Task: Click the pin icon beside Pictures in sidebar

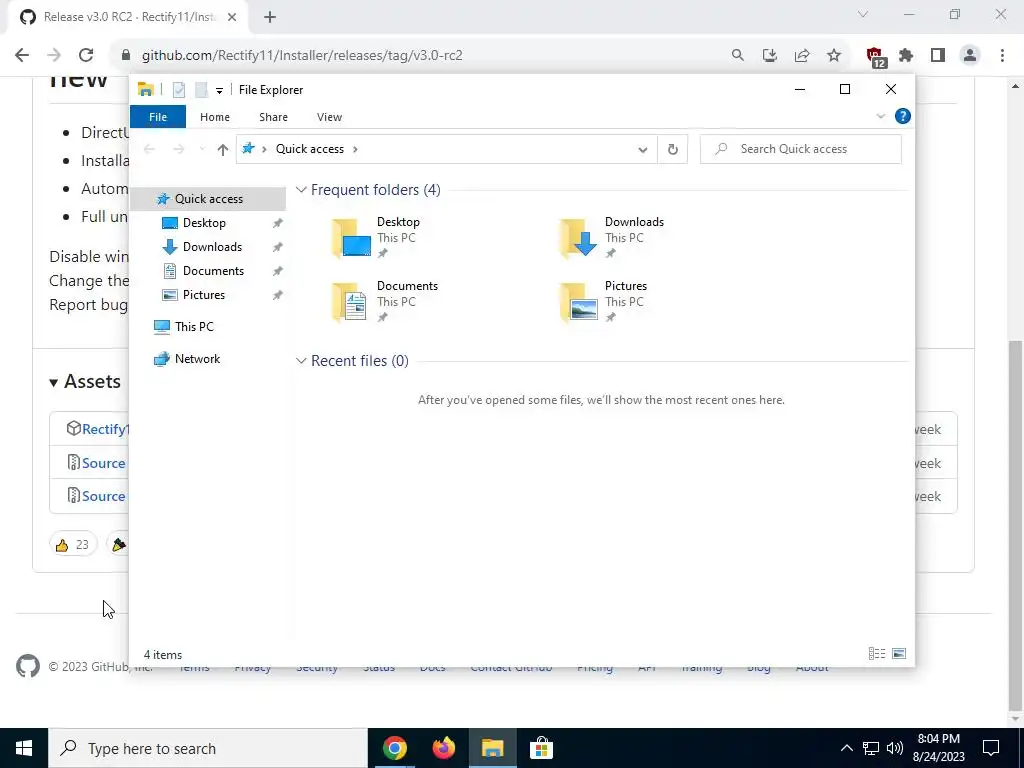Action: tap(278, 295)
